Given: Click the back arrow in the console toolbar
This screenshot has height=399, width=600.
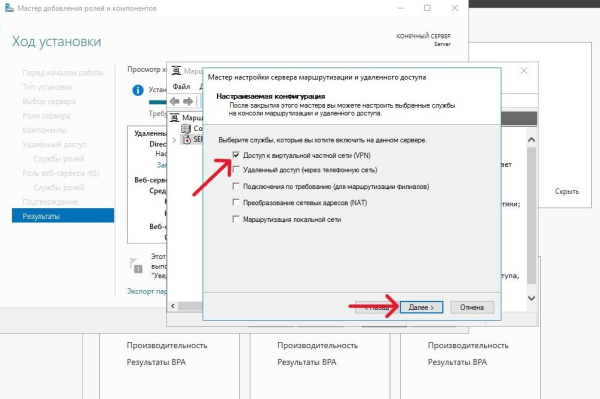Looking at the screenshot, I should (175, 101).
